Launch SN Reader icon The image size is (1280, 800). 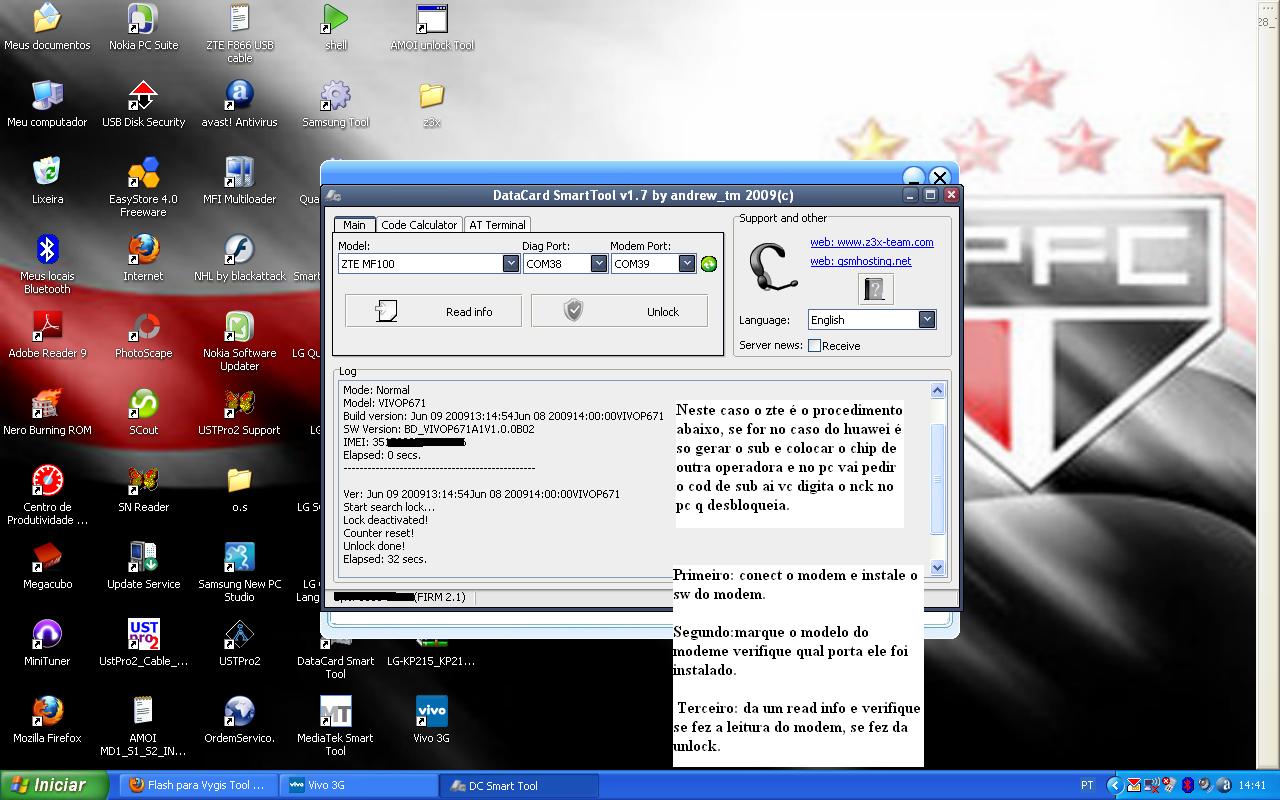(x=143, y=489)
